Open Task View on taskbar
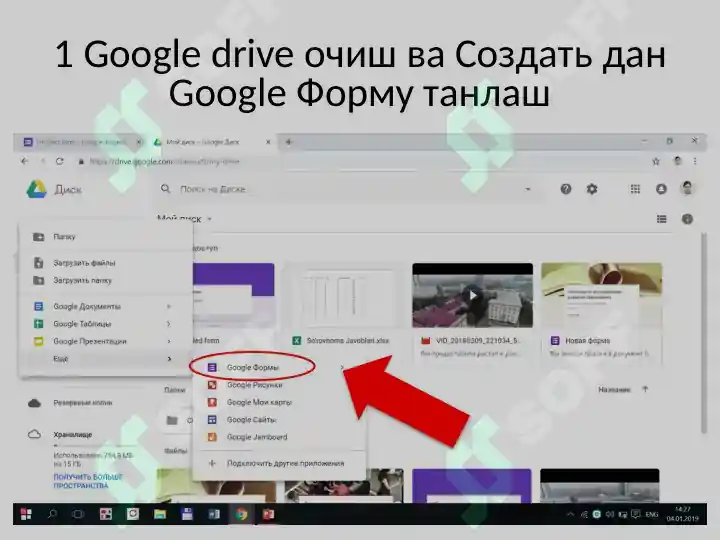Viewport: 720px width, 540px height. click(78, 514)
